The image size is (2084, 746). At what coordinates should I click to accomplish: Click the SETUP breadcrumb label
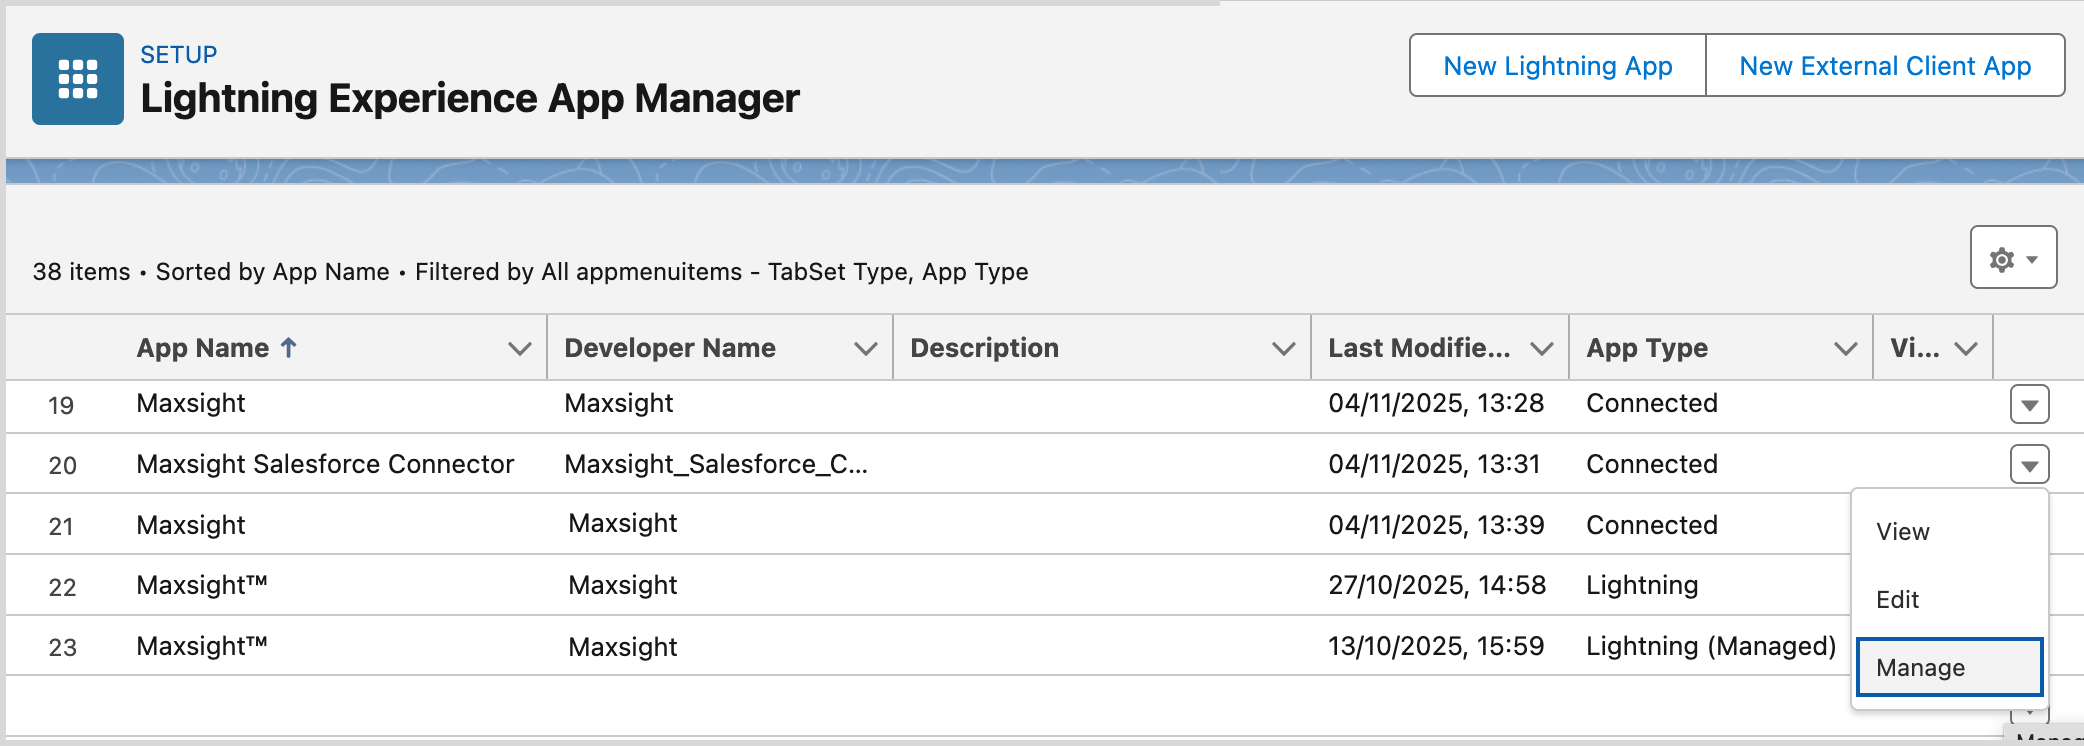179,55
